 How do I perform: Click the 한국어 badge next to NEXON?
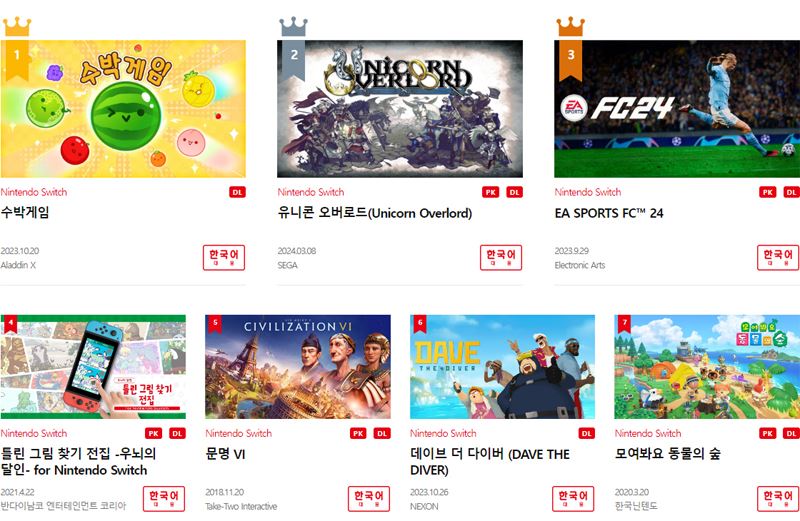click(x=573, y=499)
